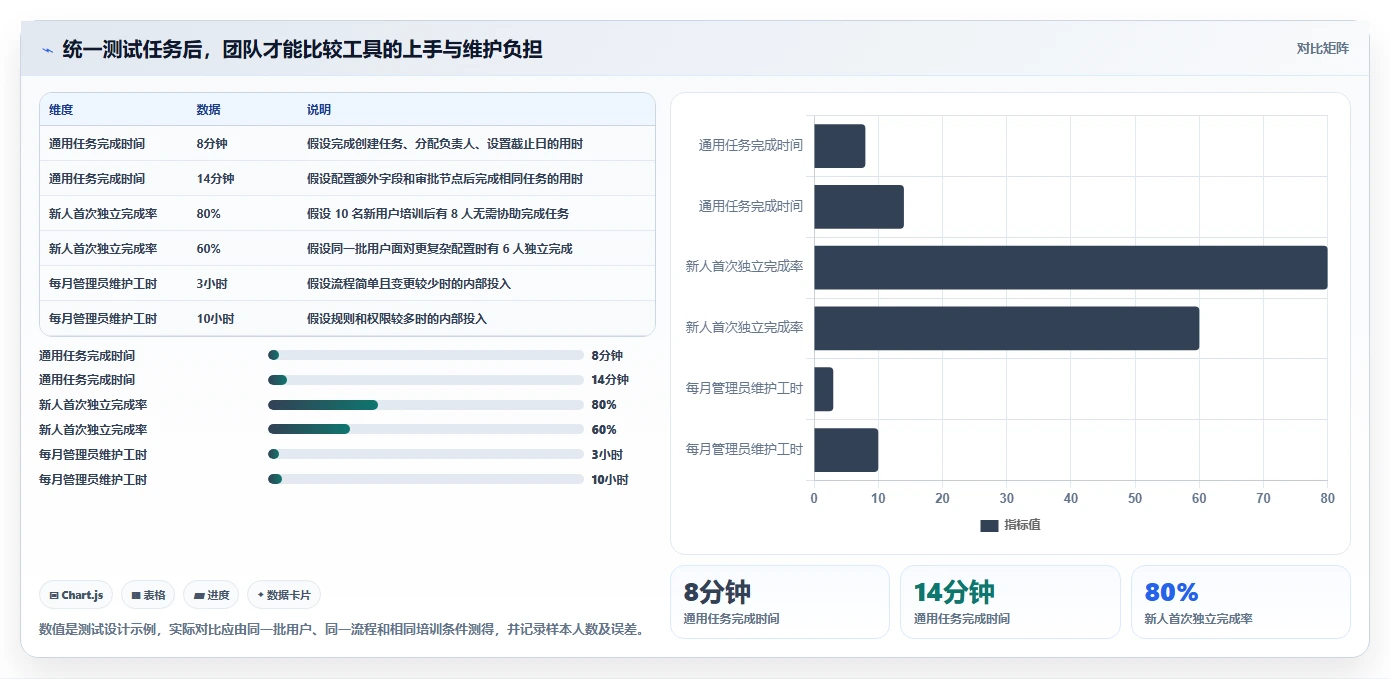Click the progress bar labeled 80%
Viewport: 1390px width, 679px height.
click(x=426, y=405)
